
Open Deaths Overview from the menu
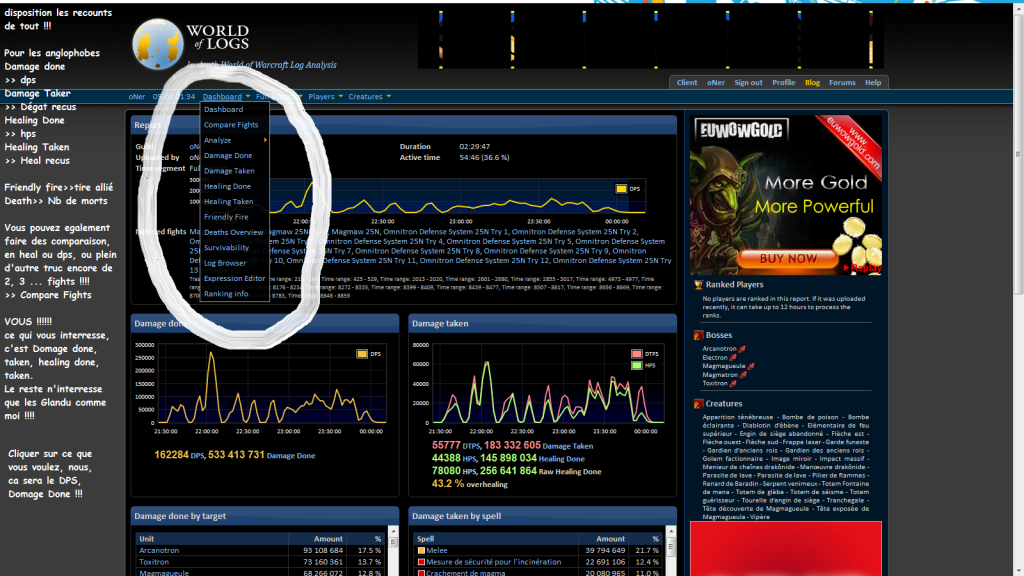[x=233, y=232]
